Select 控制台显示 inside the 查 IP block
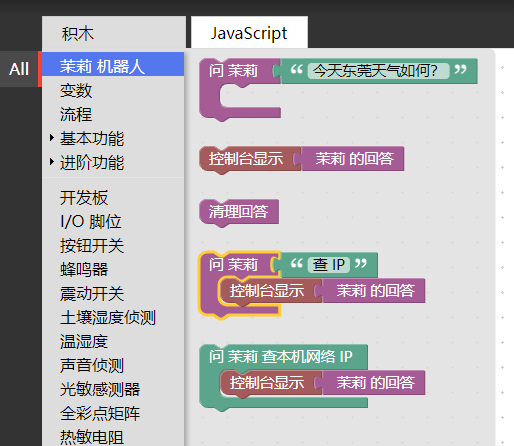Viewport: 514px width, 446px height. [267, 291]
